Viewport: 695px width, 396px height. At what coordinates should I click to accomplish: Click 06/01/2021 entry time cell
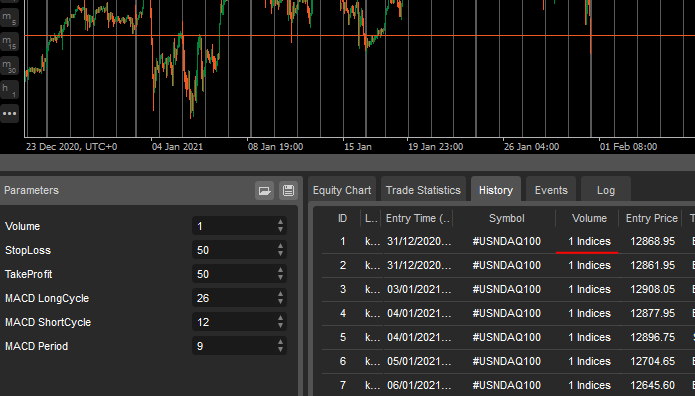click(x=419, y=385)
